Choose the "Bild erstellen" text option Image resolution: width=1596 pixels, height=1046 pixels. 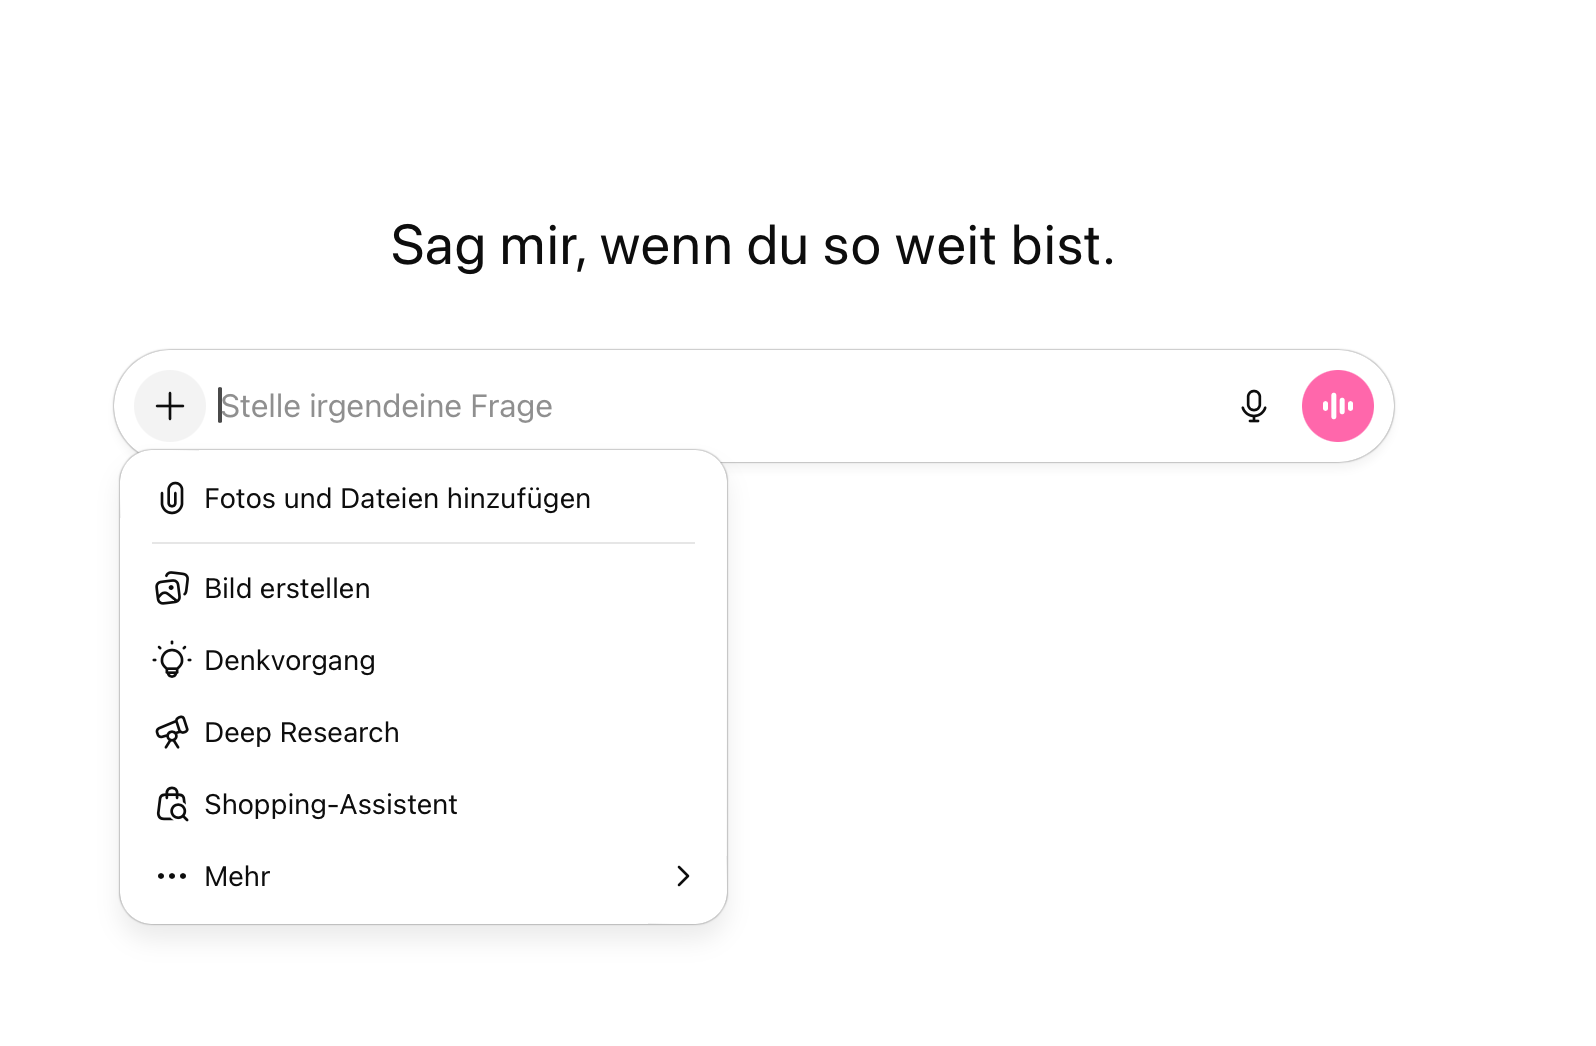[x=287, y=589]
